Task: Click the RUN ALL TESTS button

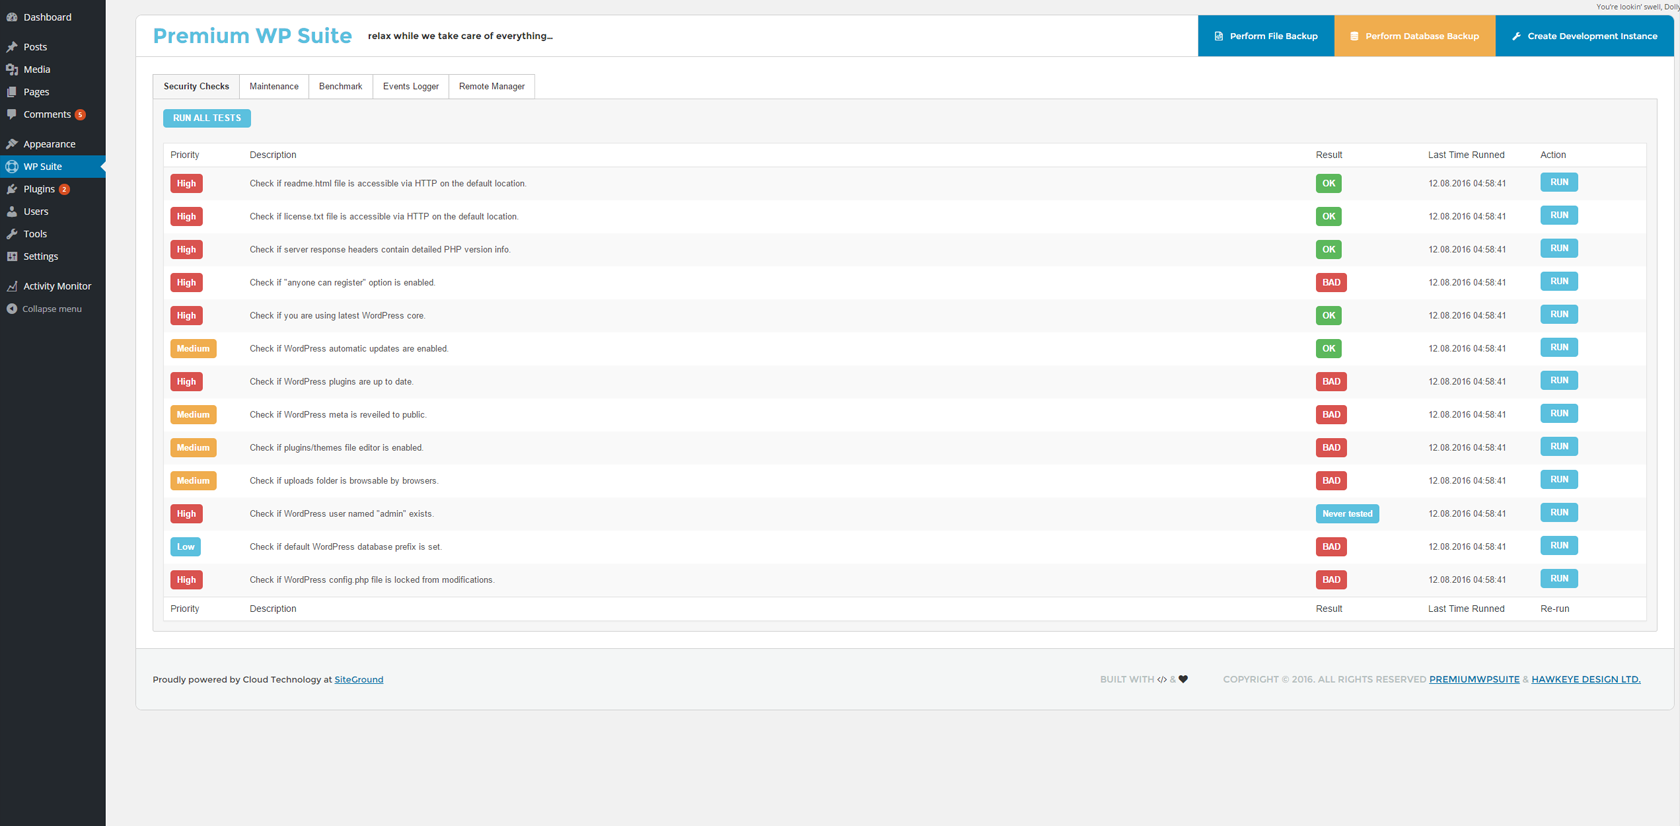Action: click(207, 118)
